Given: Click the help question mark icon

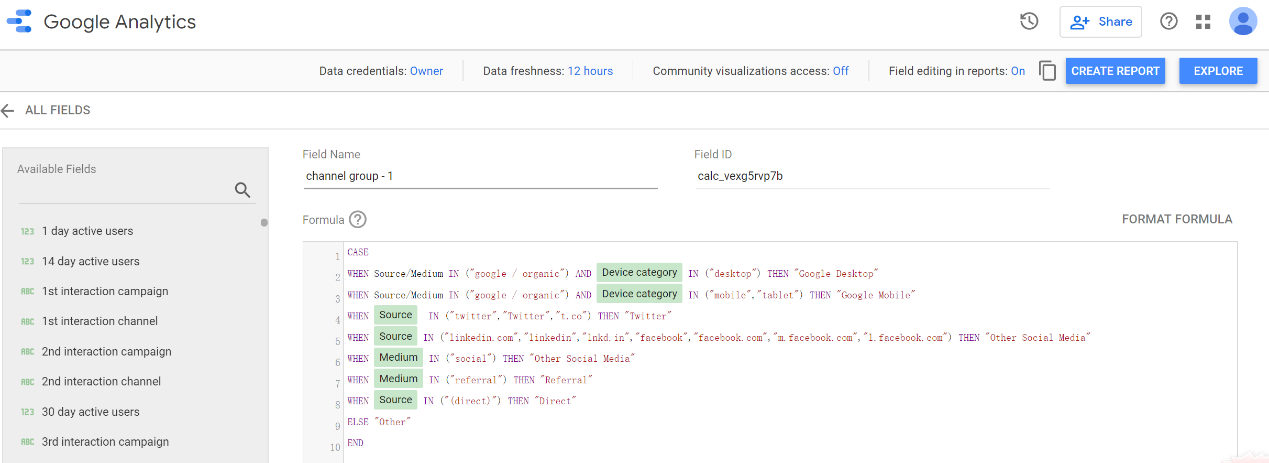Looking at the screenshot, I should point(1168,22).
